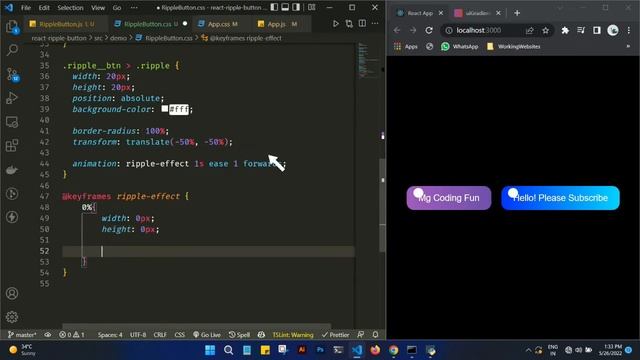Open changes compare icon in editor toolbar
The width and height of the screenshot is (640, 360).
coord(349,24)
